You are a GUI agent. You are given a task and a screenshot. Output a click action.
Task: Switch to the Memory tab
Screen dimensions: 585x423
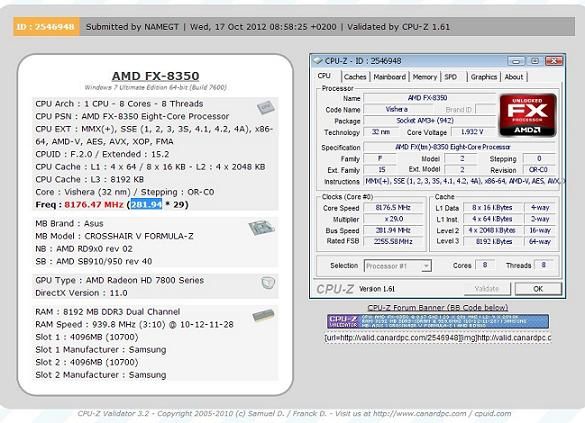(425, 77)
